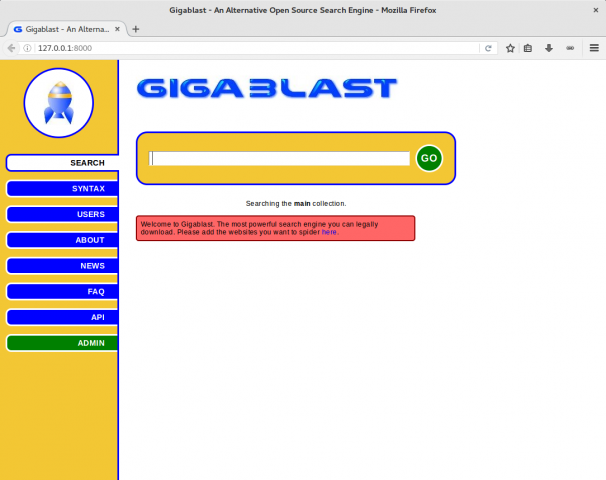This screenshot has width=606, height=480.
Task: Bookmark this page using the star icon
Action: click(510, 48)
